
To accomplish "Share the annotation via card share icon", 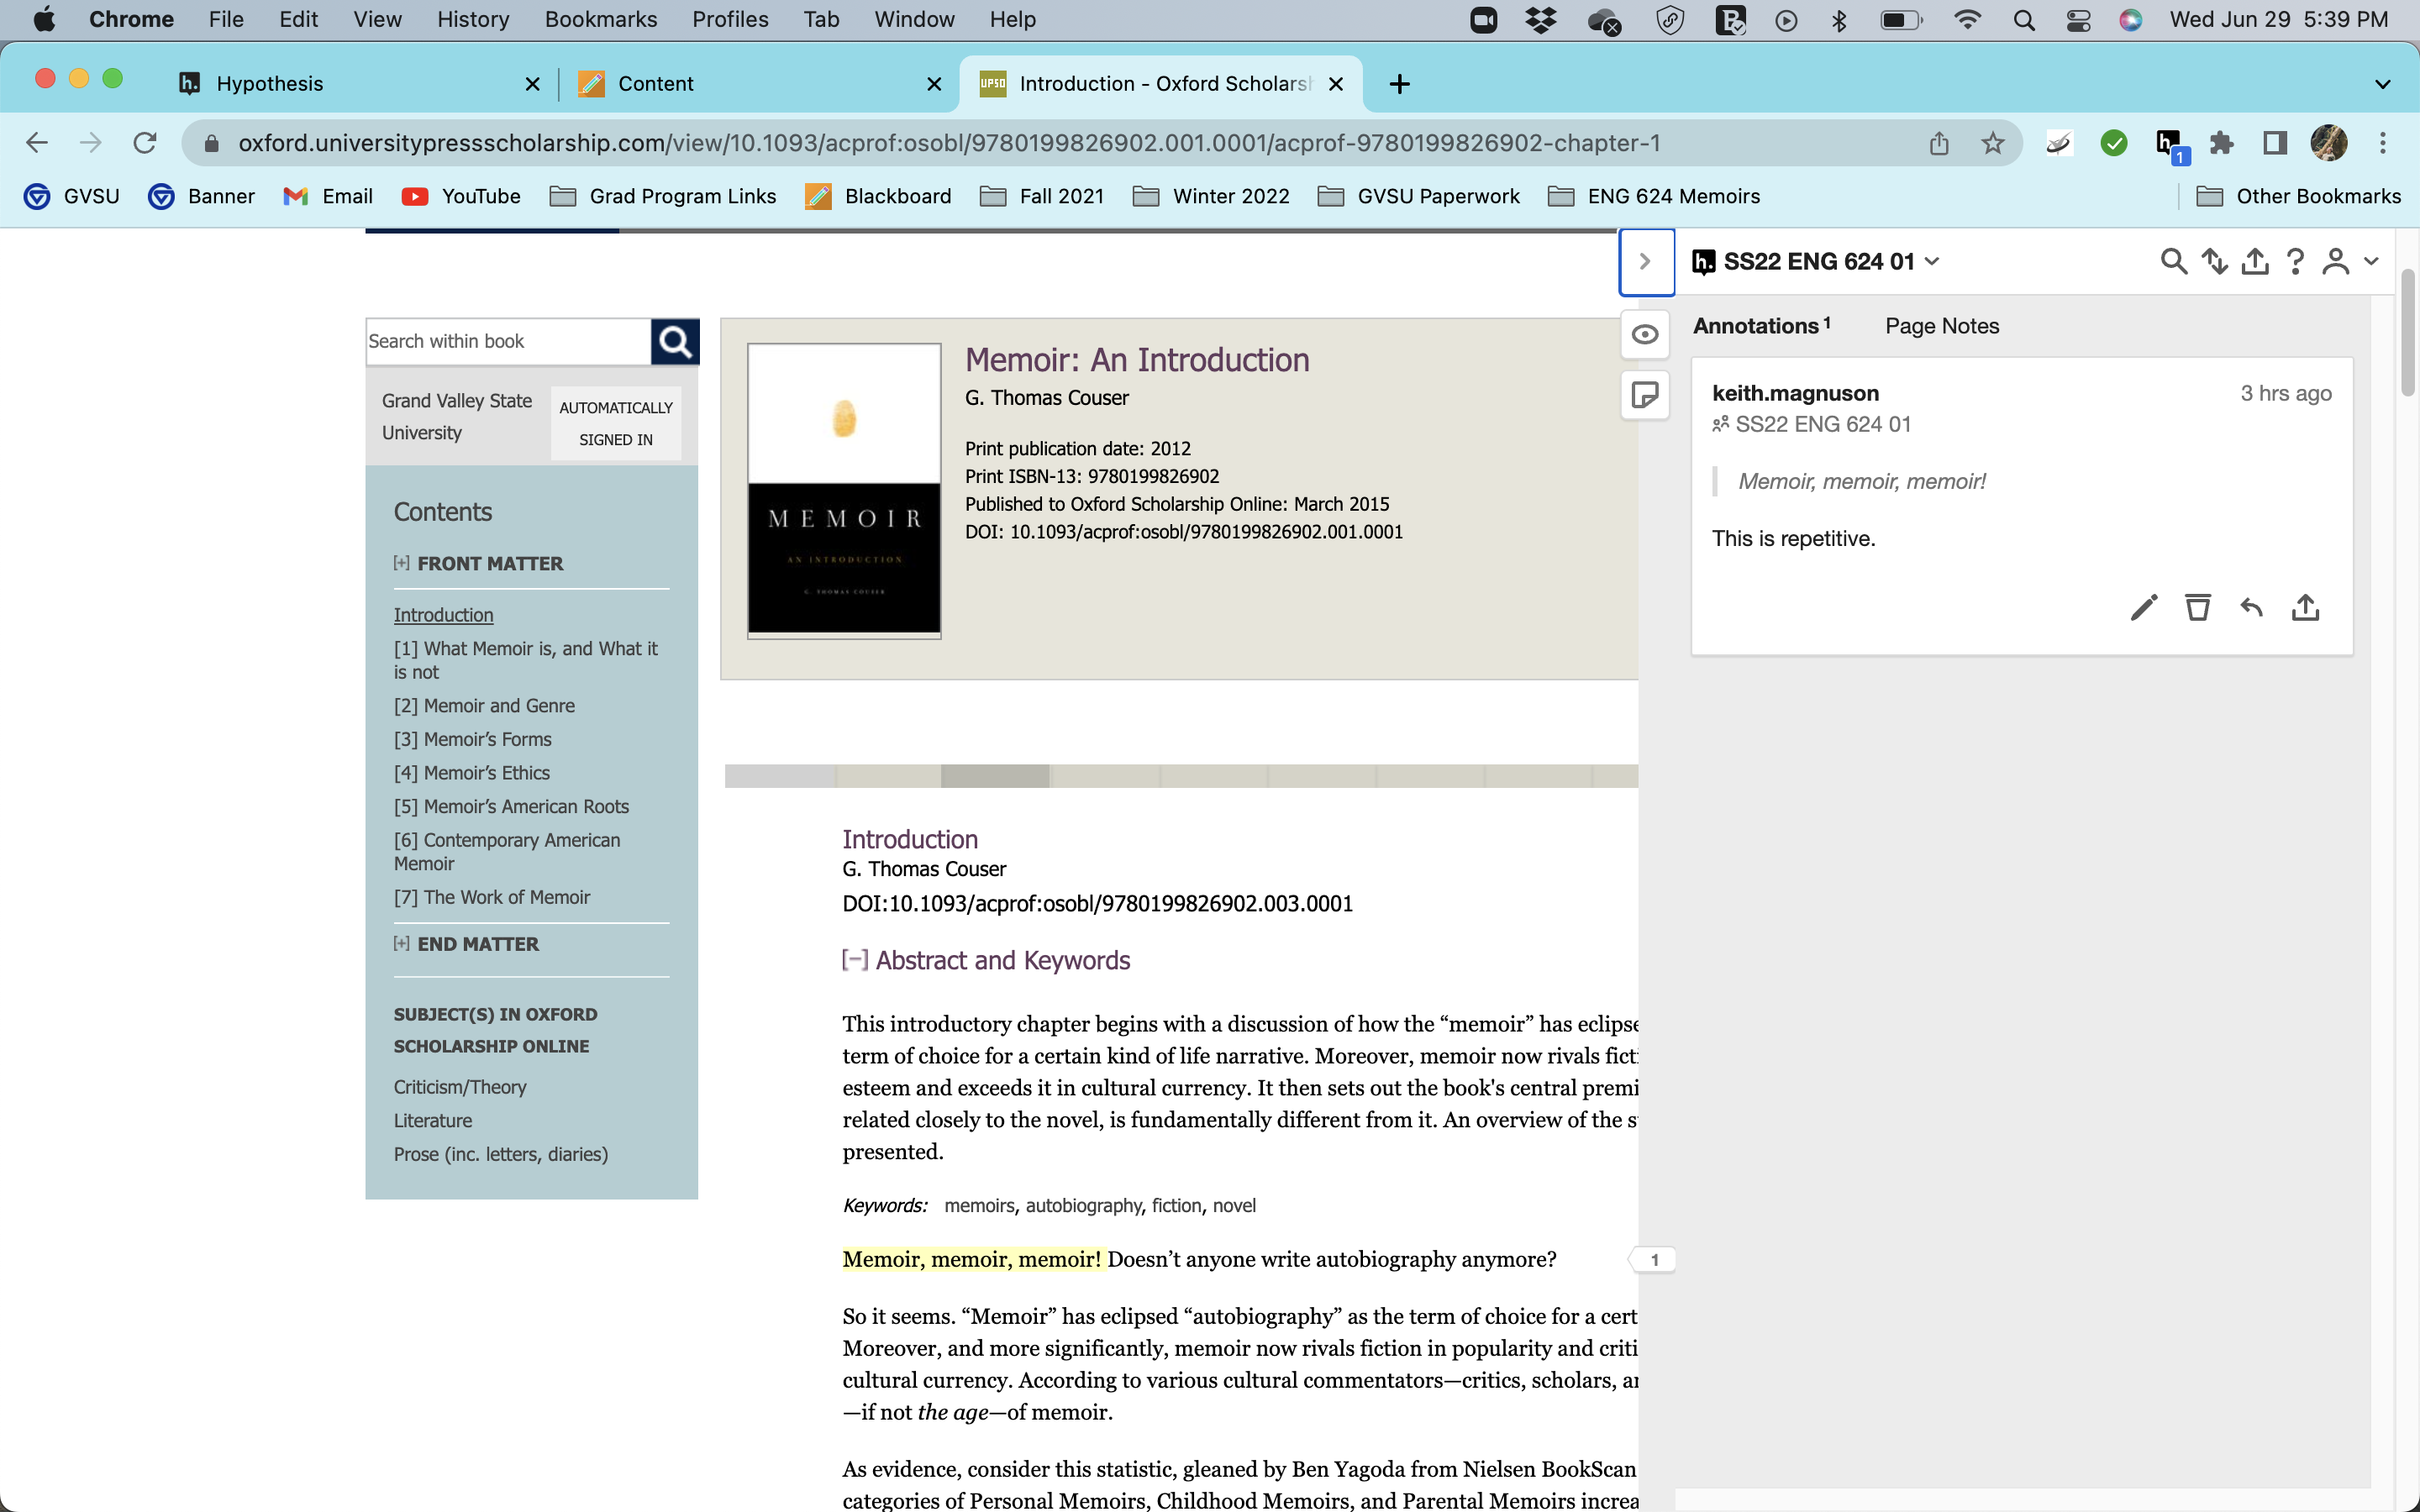I will pyautogui.click(x=2305, y=607).
